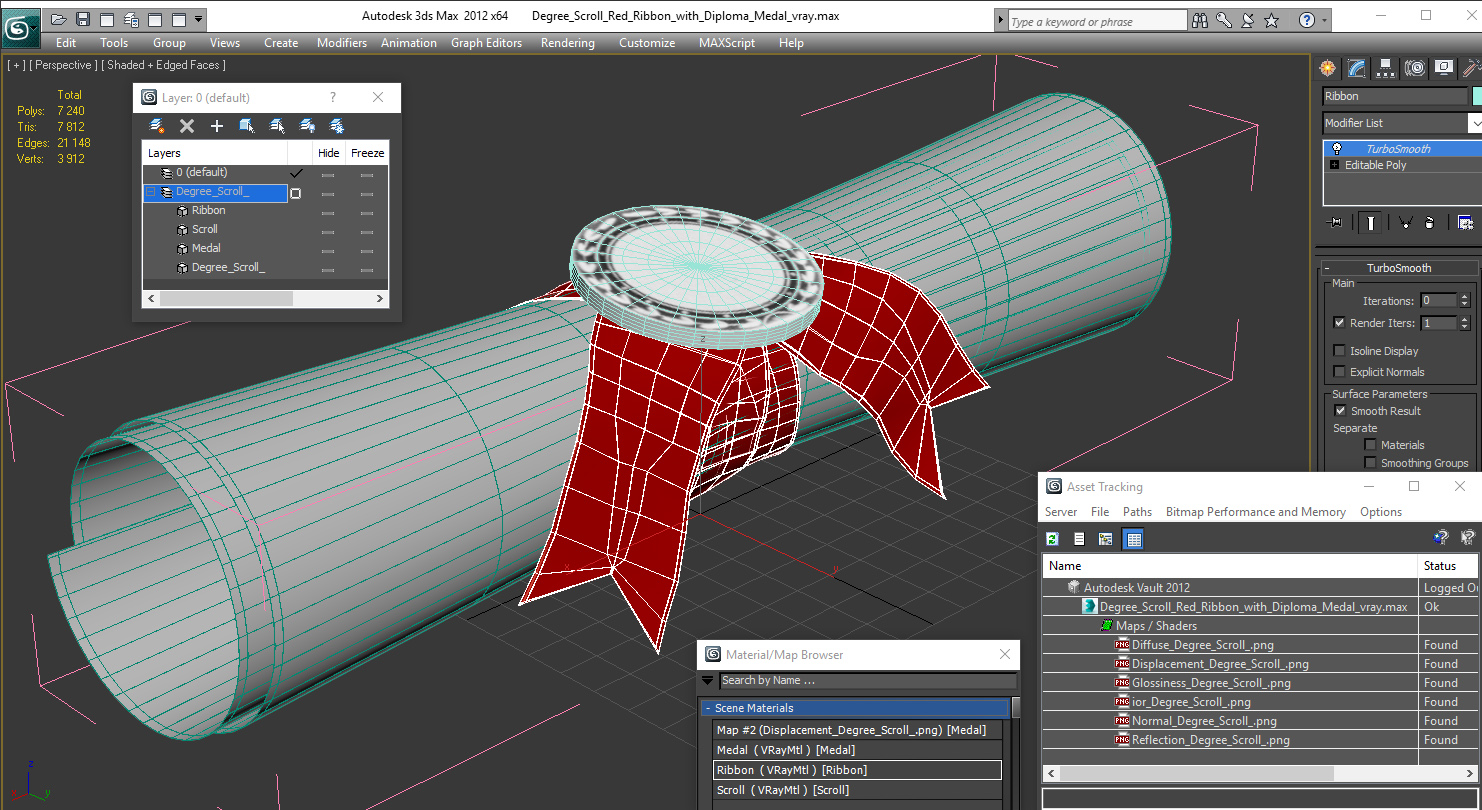Open the Graph Editors menu
This screenshot has width=1482, height=810.
pyautogui.click(x=486, y=43)
